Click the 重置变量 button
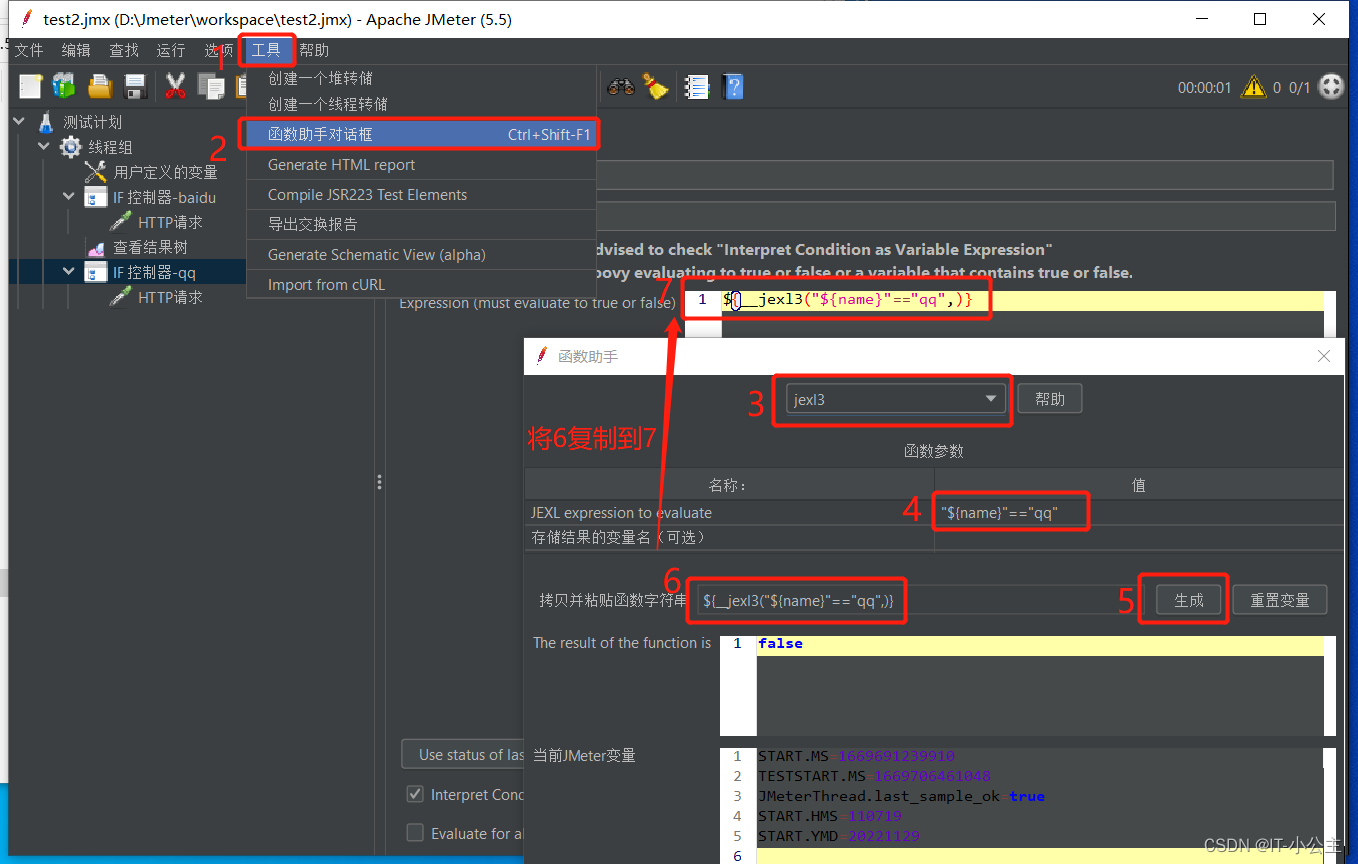Image resolution: width=1358 pixels, height=864 pixels. [x=1280, y=600]
